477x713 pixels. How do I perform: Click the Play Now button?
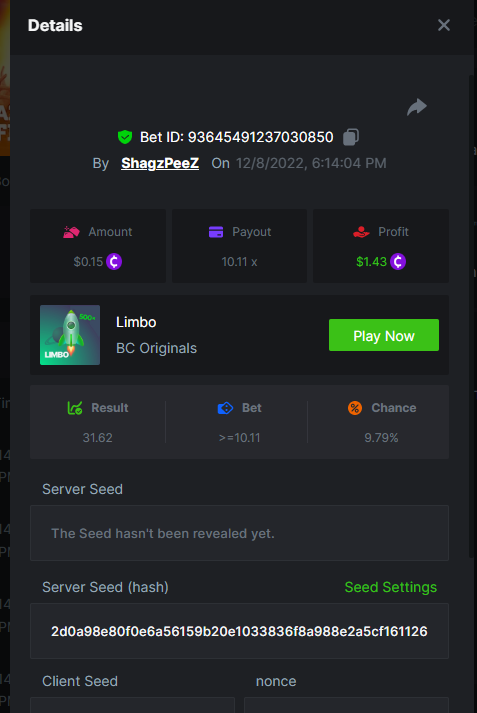[x=384, y=335]
